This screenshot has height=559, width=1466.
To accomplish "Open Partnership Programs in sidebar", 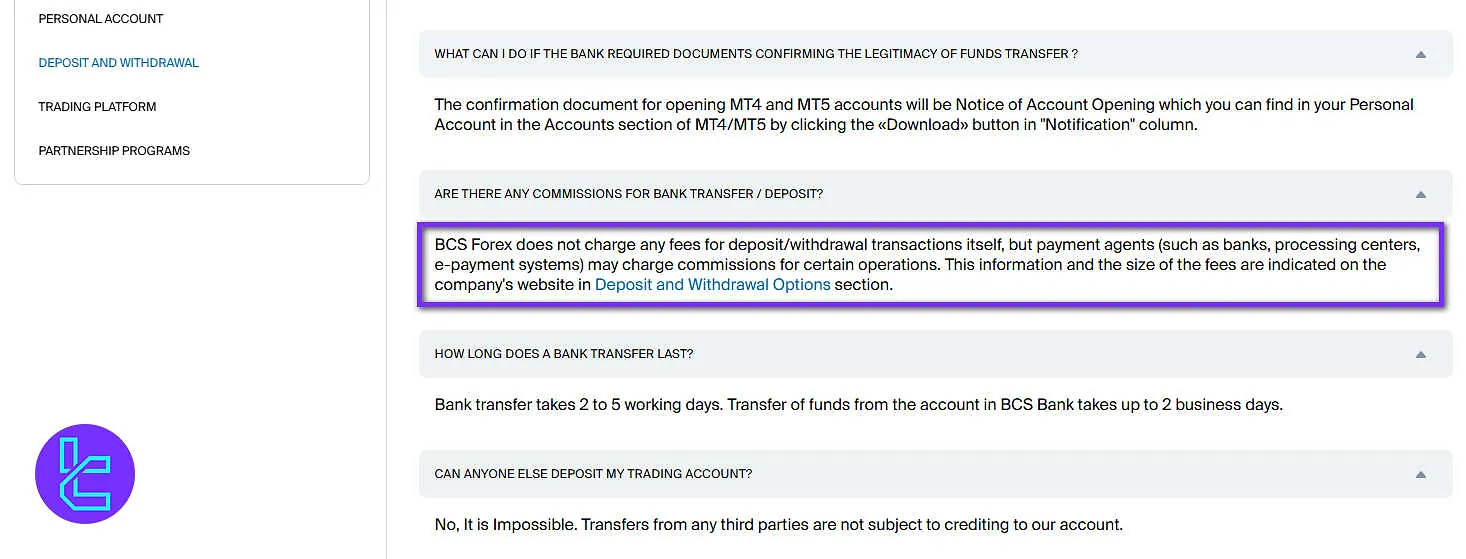I will click(114, 151).
